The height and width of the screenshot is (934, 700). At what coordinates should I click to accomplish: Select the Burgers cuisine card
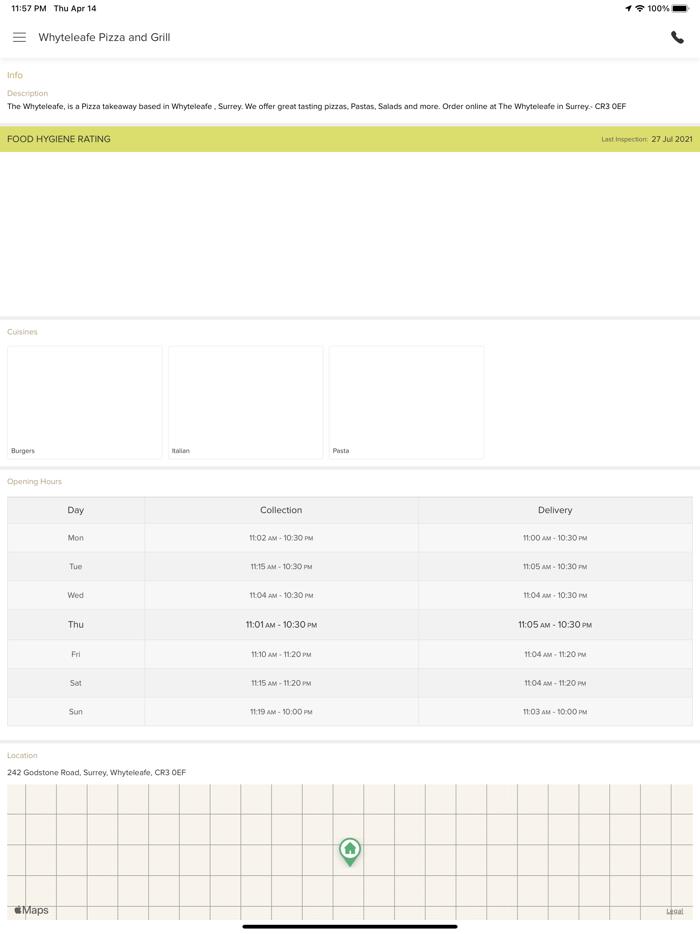pos(85,402)
